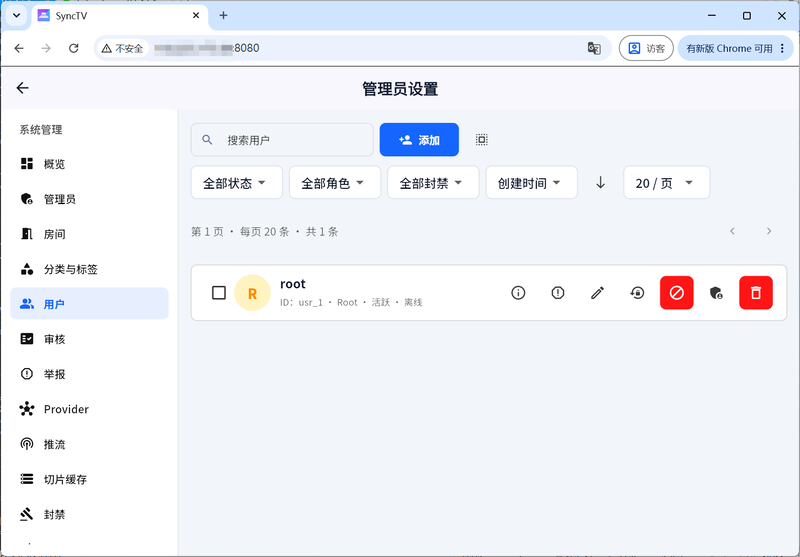This screenshot has height=557, width=800.
Task: Click the browser reload button
Action: coord(73,48)
